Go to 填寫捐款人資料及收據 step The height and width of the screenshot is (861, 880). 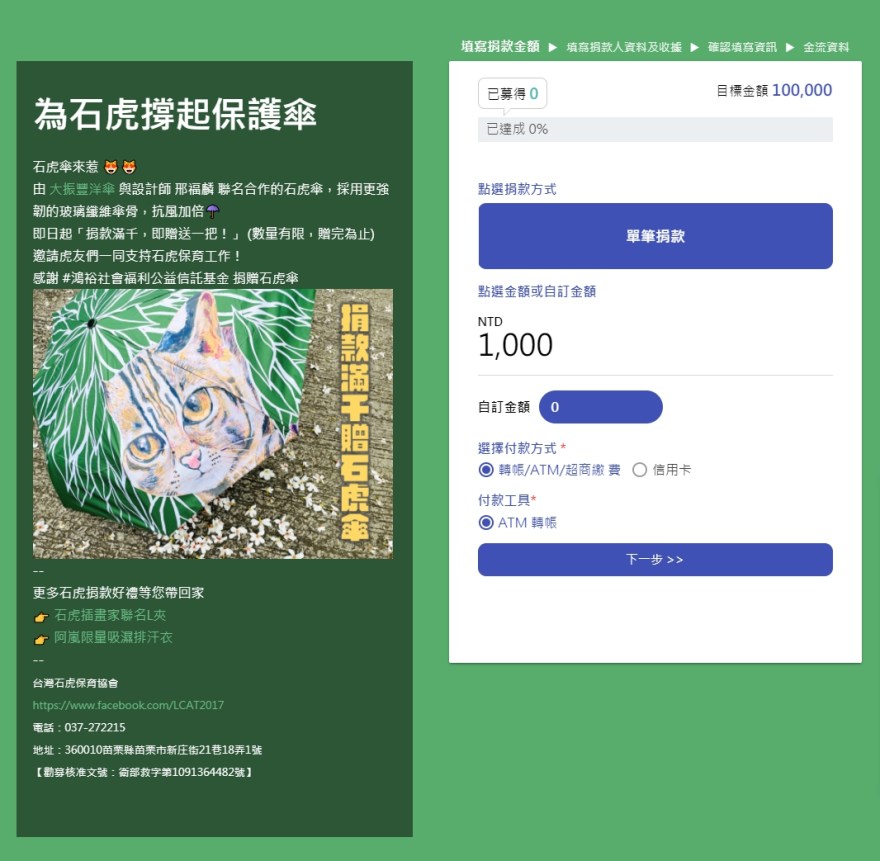point(624,47)
